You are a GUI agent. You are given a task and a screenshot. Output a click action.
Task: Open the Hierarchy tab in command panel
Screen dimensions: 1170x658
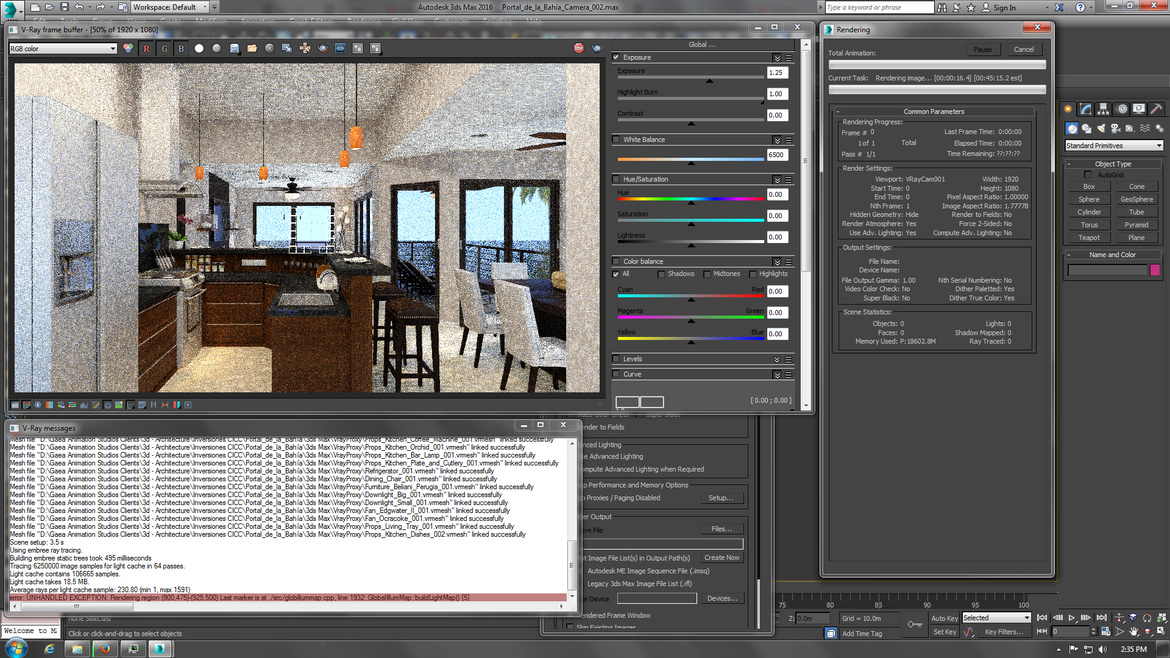[1104, 109]
